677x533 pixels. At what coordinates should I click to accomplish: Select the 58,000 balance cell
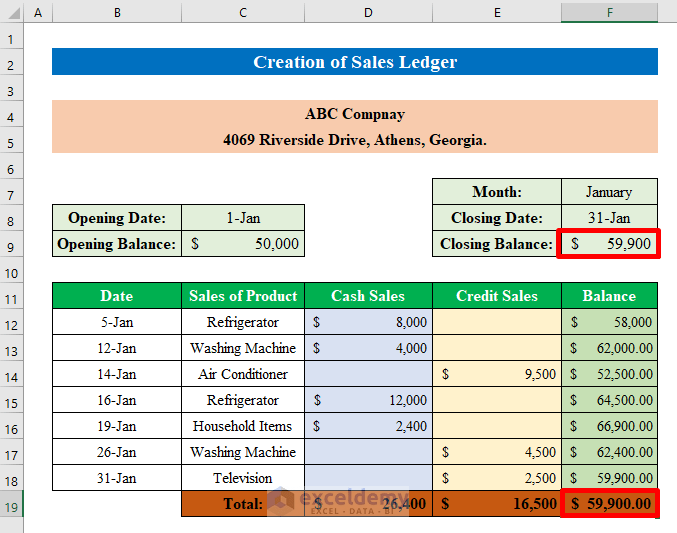(x=610, y=322)
